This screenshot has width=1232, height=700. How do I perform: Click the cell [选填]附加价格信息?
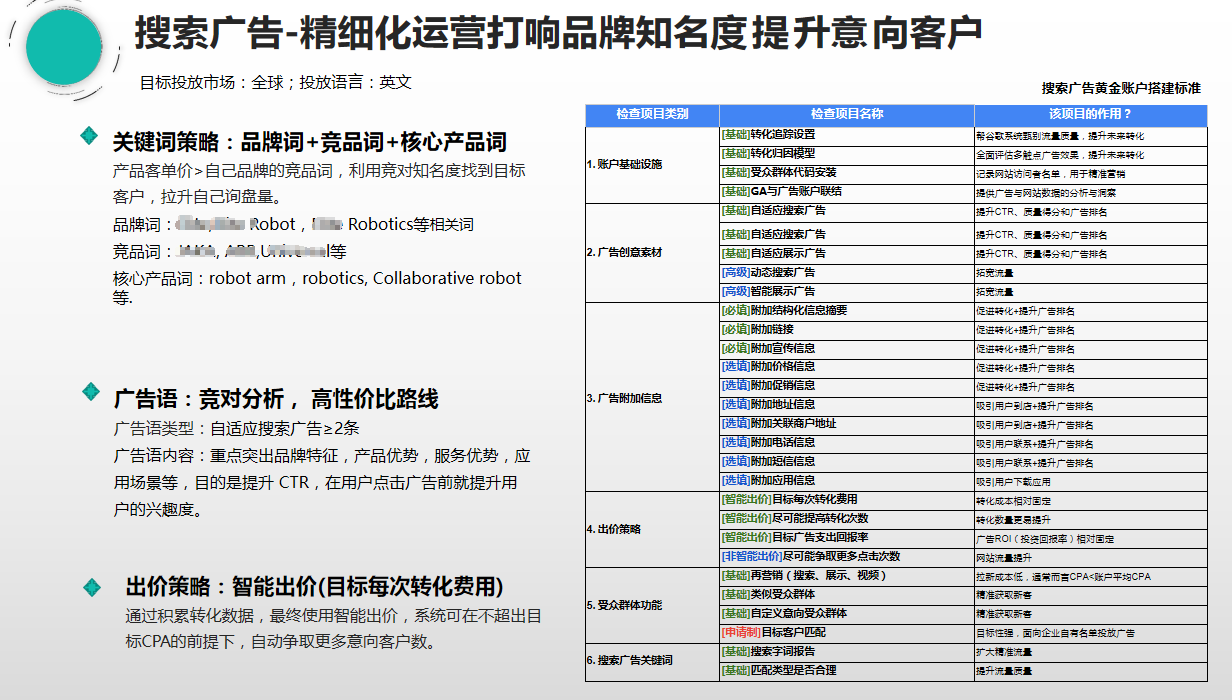(847, 367)
